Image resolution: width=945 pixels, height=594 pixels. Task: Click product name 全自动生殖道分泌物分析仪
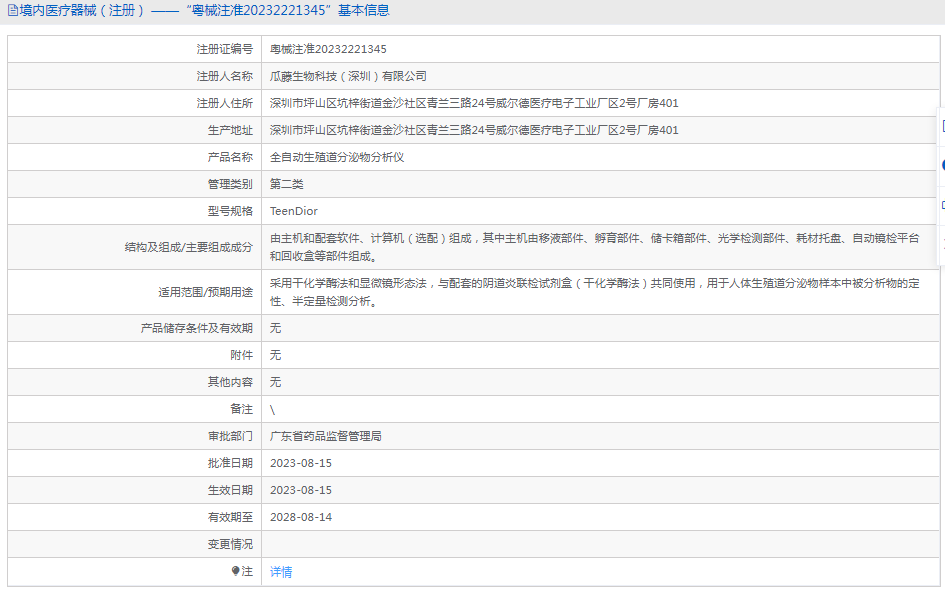(337, 157)
